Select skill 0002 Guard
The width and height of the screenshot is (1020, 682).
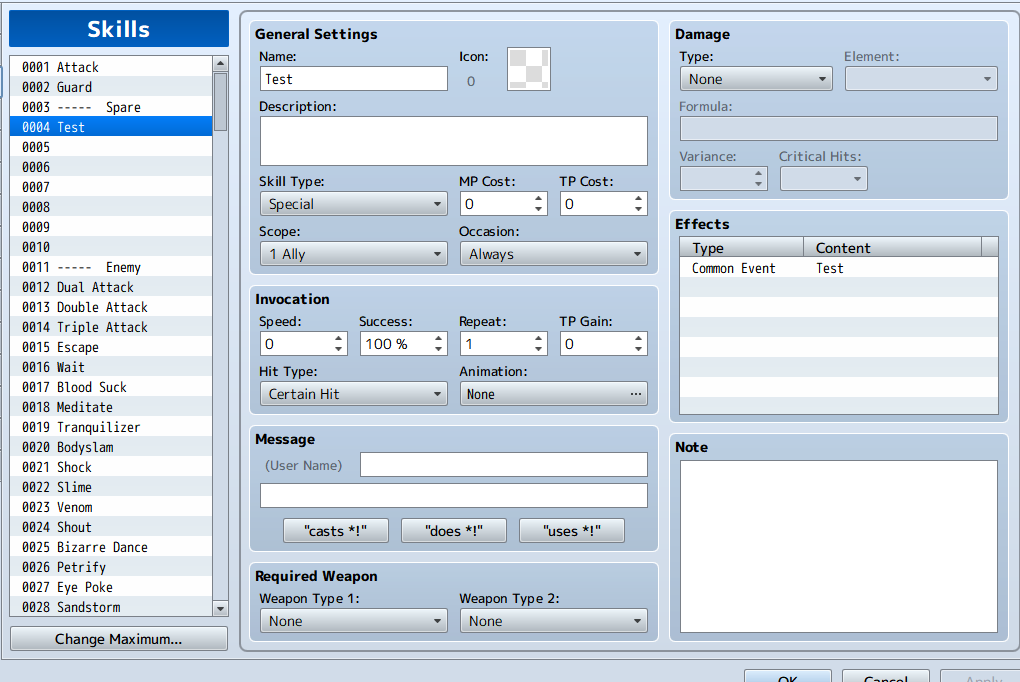tap(111, 87)
